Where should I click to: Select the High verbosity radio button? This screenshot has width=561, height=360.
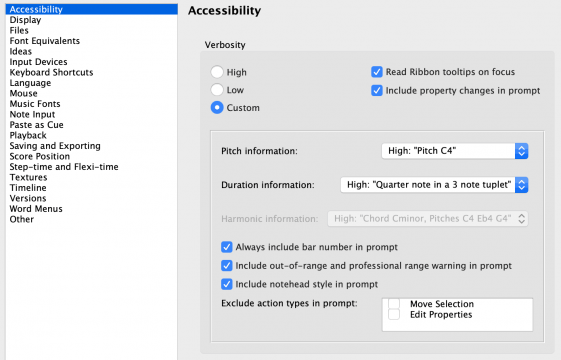coord(217,72)
